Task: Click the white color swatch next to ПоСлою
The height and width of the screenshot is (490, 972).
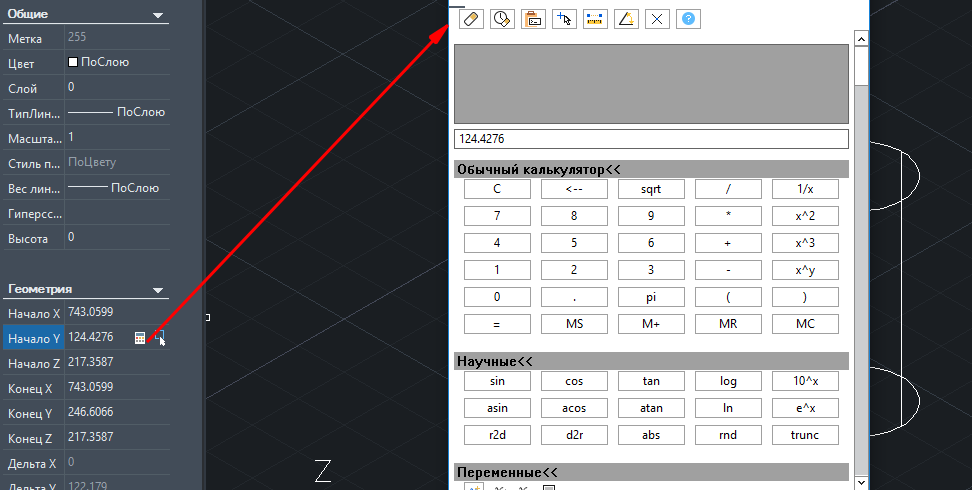Action: tap(73, 62)
